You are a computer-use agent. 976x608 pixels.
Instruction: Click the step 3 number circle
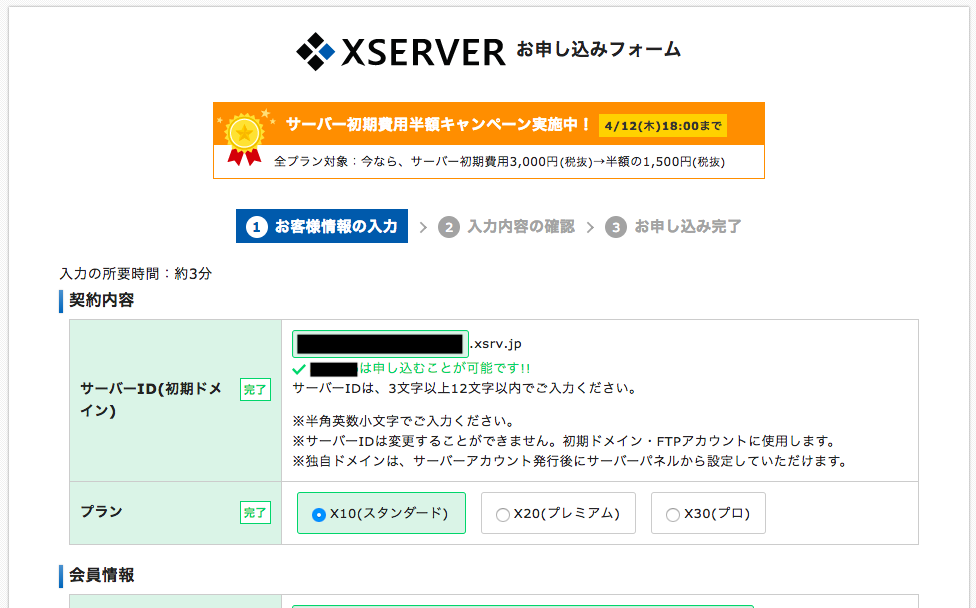tap(616, 227)
